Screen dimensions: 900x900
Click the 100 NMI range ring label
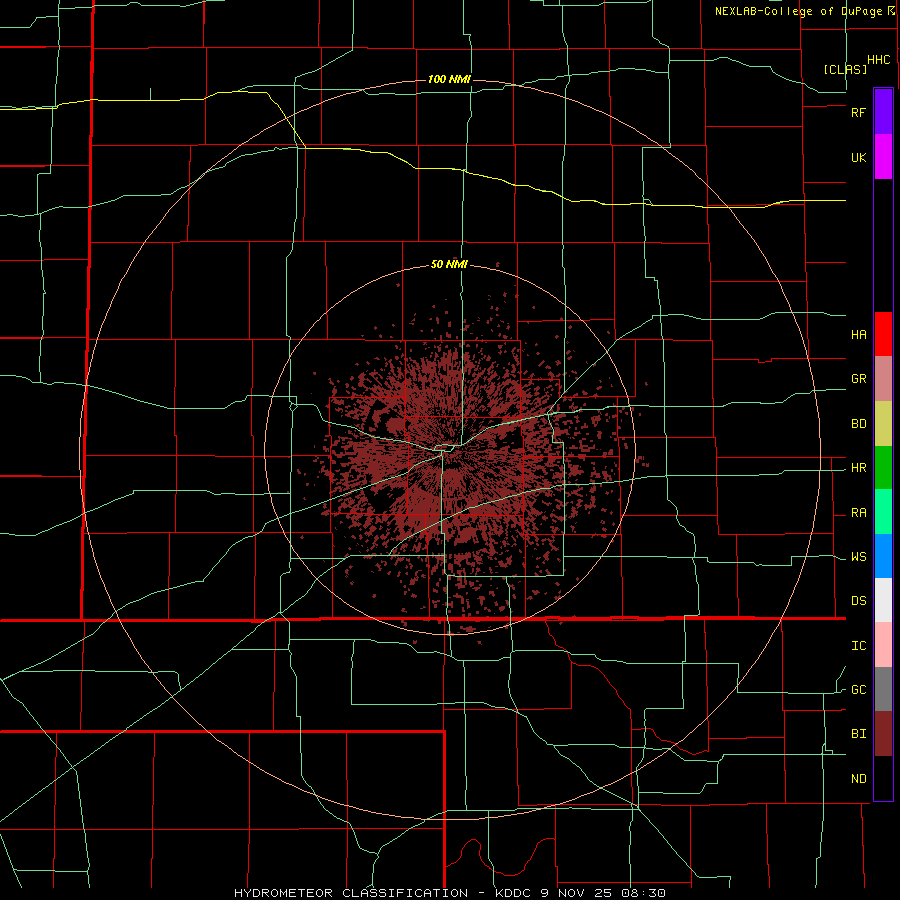449,79
